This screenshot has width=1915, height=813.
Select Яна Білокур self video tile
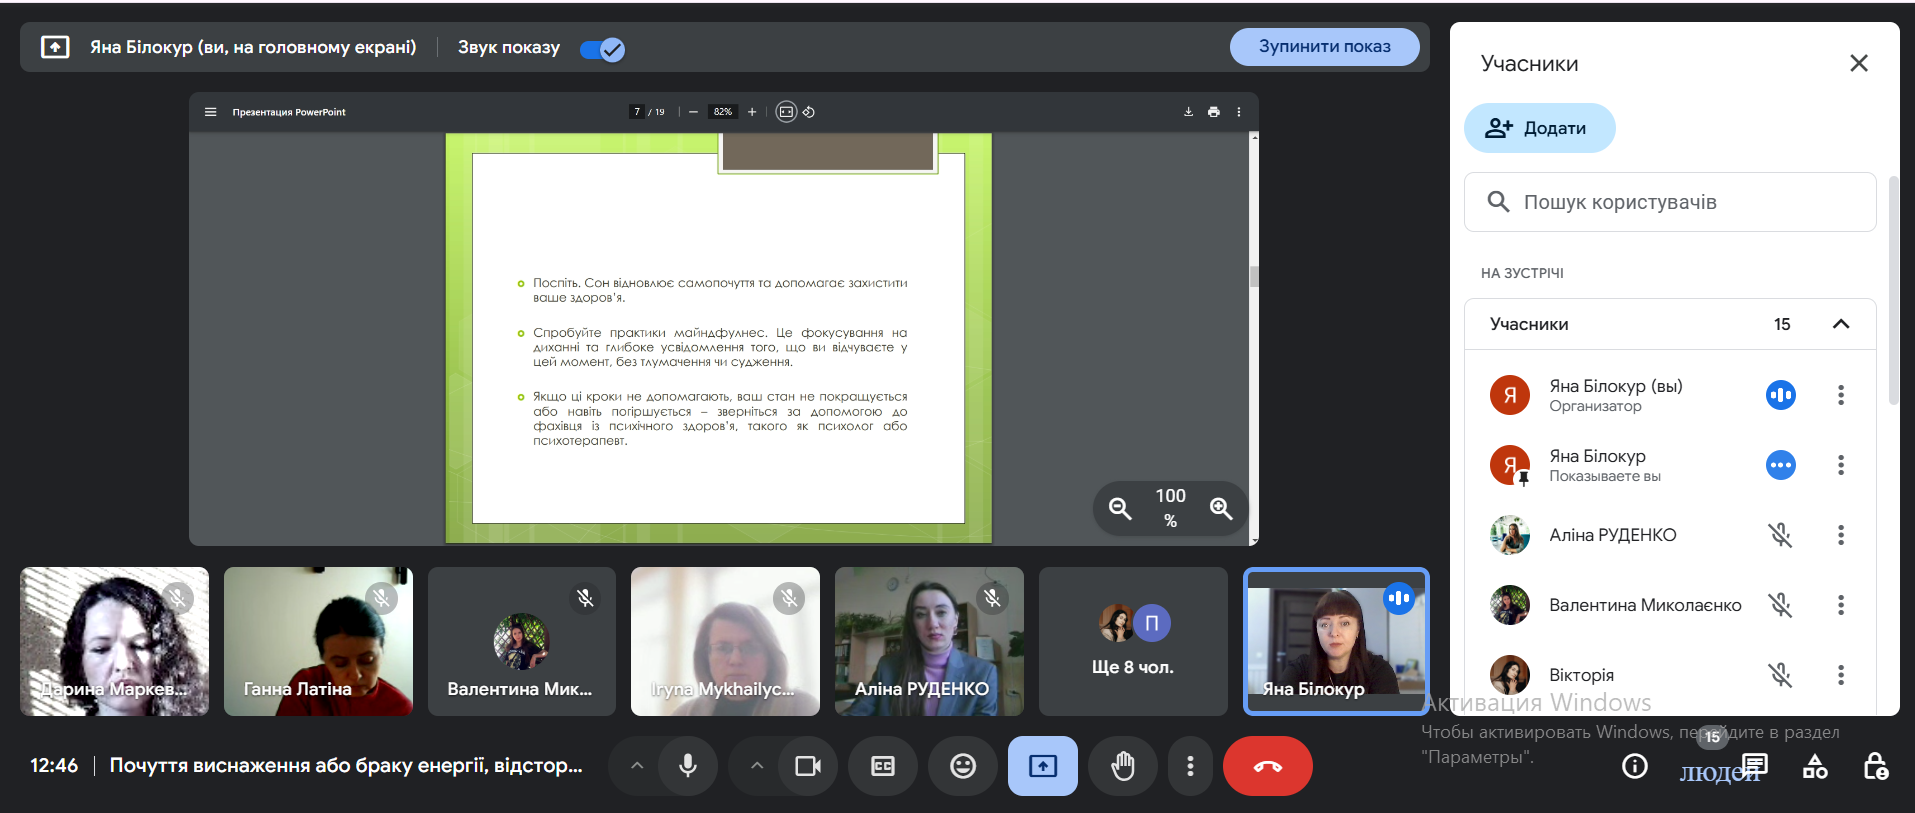click(1336, 641)
